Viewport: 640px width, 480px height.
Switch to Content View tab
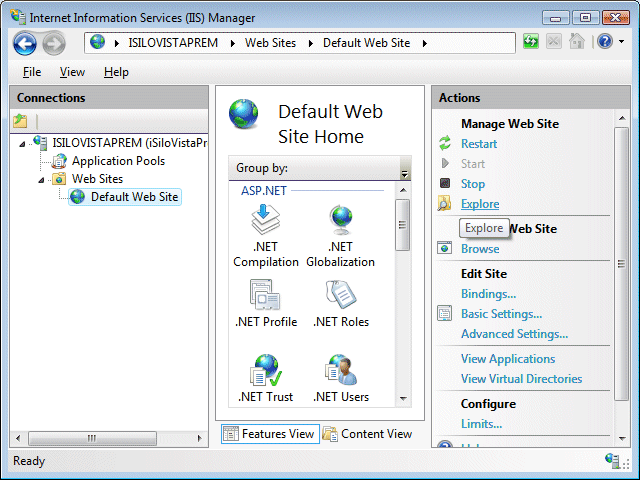[367, 434]
